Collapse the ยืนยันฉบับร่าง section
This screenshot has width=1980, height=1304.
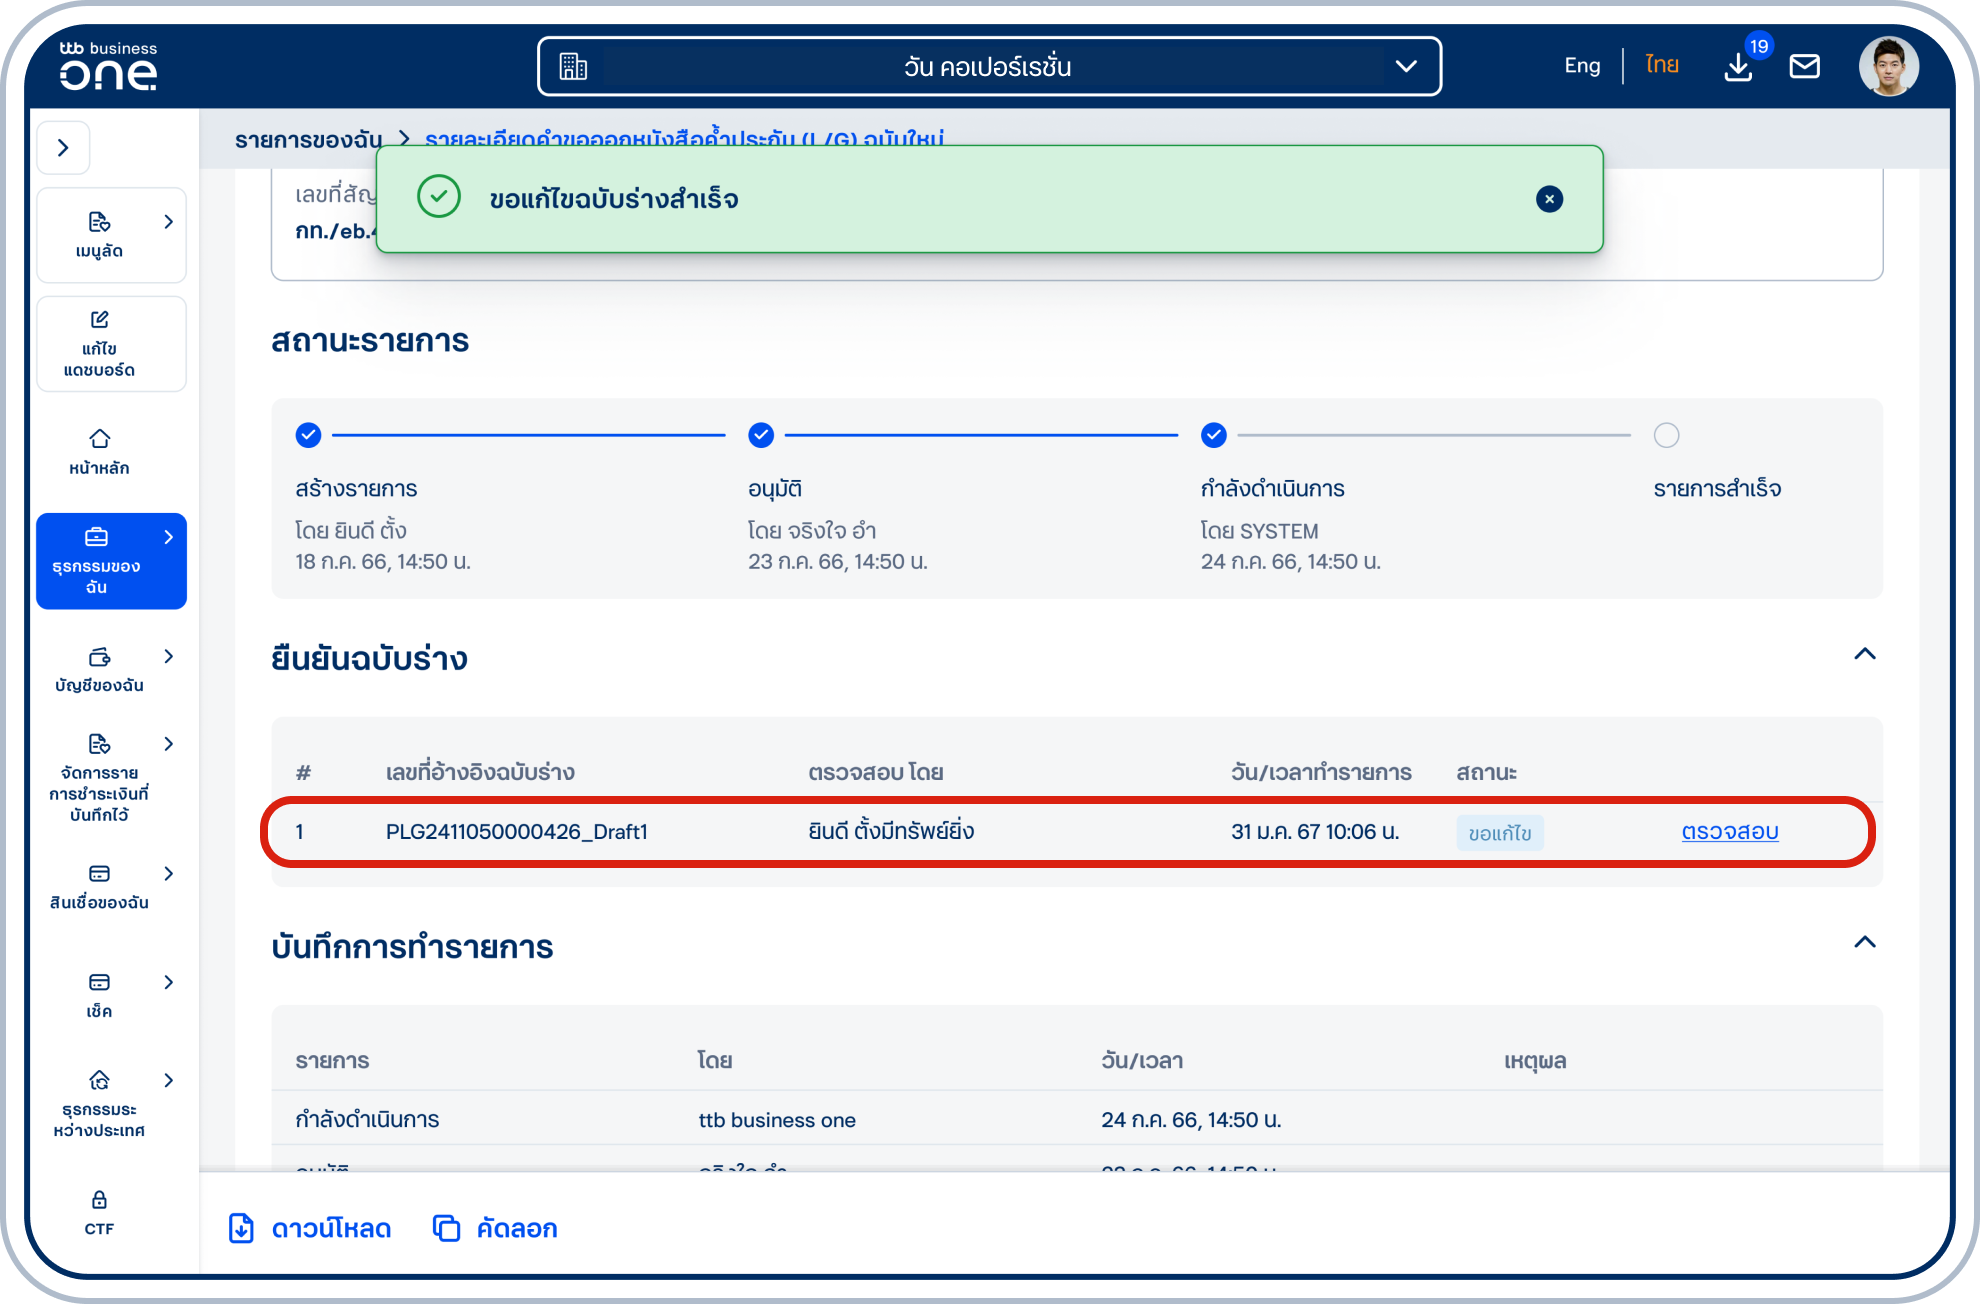[1864, 654]
